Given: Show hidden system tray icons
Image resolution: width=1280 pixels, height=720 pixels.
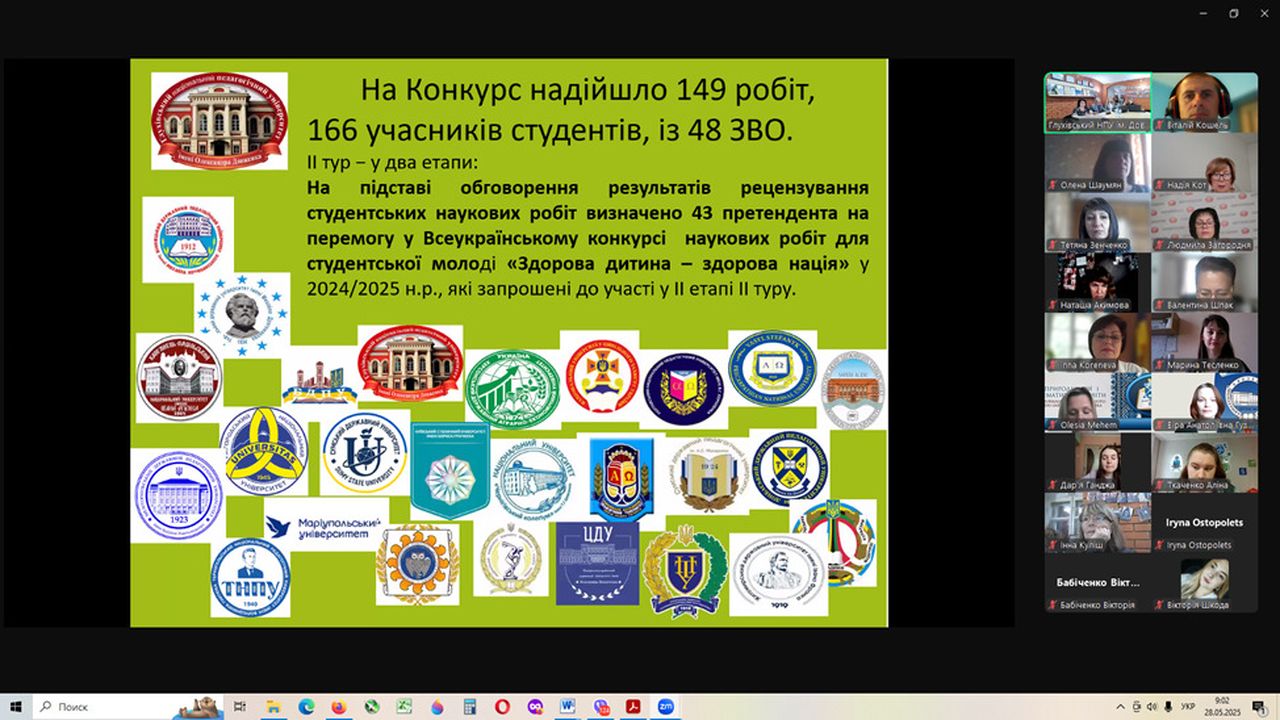Looking at the screenshot, I should point(1121,706).
